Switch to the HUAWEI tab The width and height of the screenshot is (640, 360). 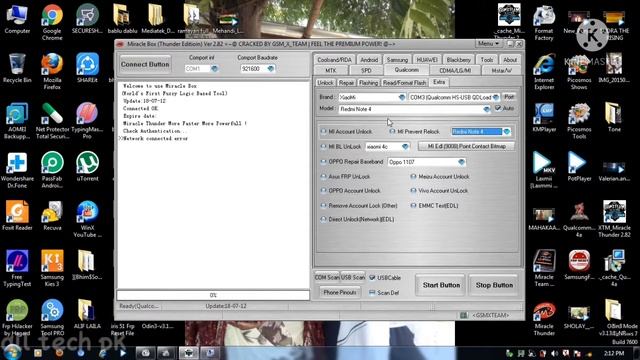[427, 60]
